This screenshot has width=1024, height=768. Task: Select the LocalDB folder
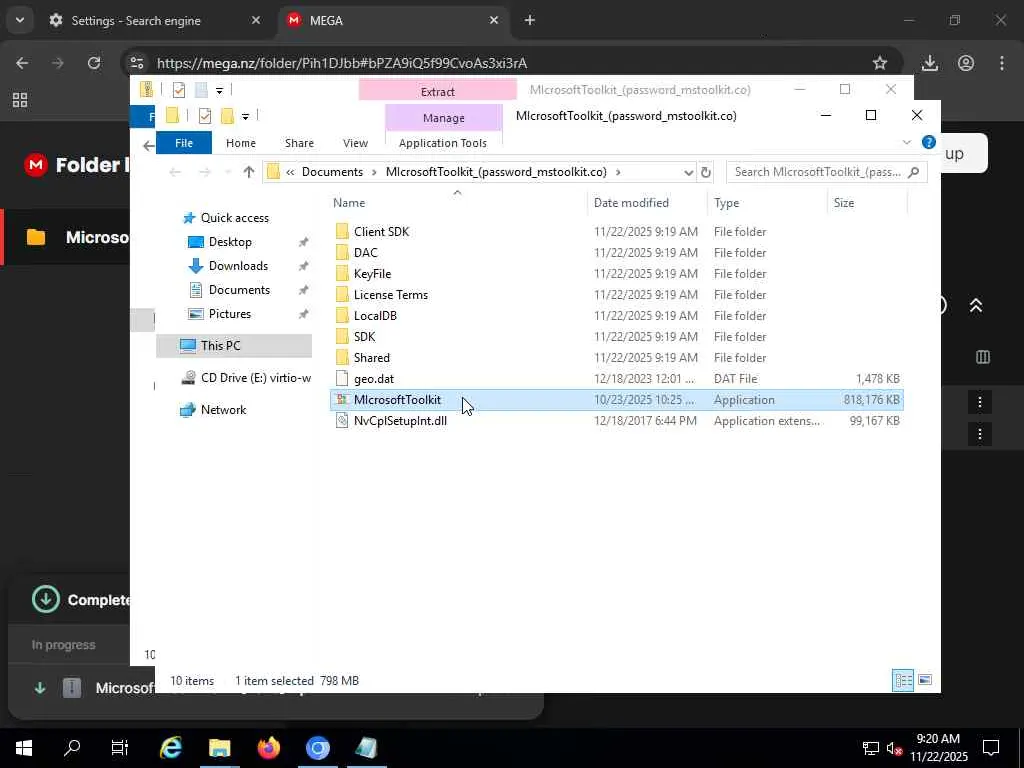click(375, 315)
